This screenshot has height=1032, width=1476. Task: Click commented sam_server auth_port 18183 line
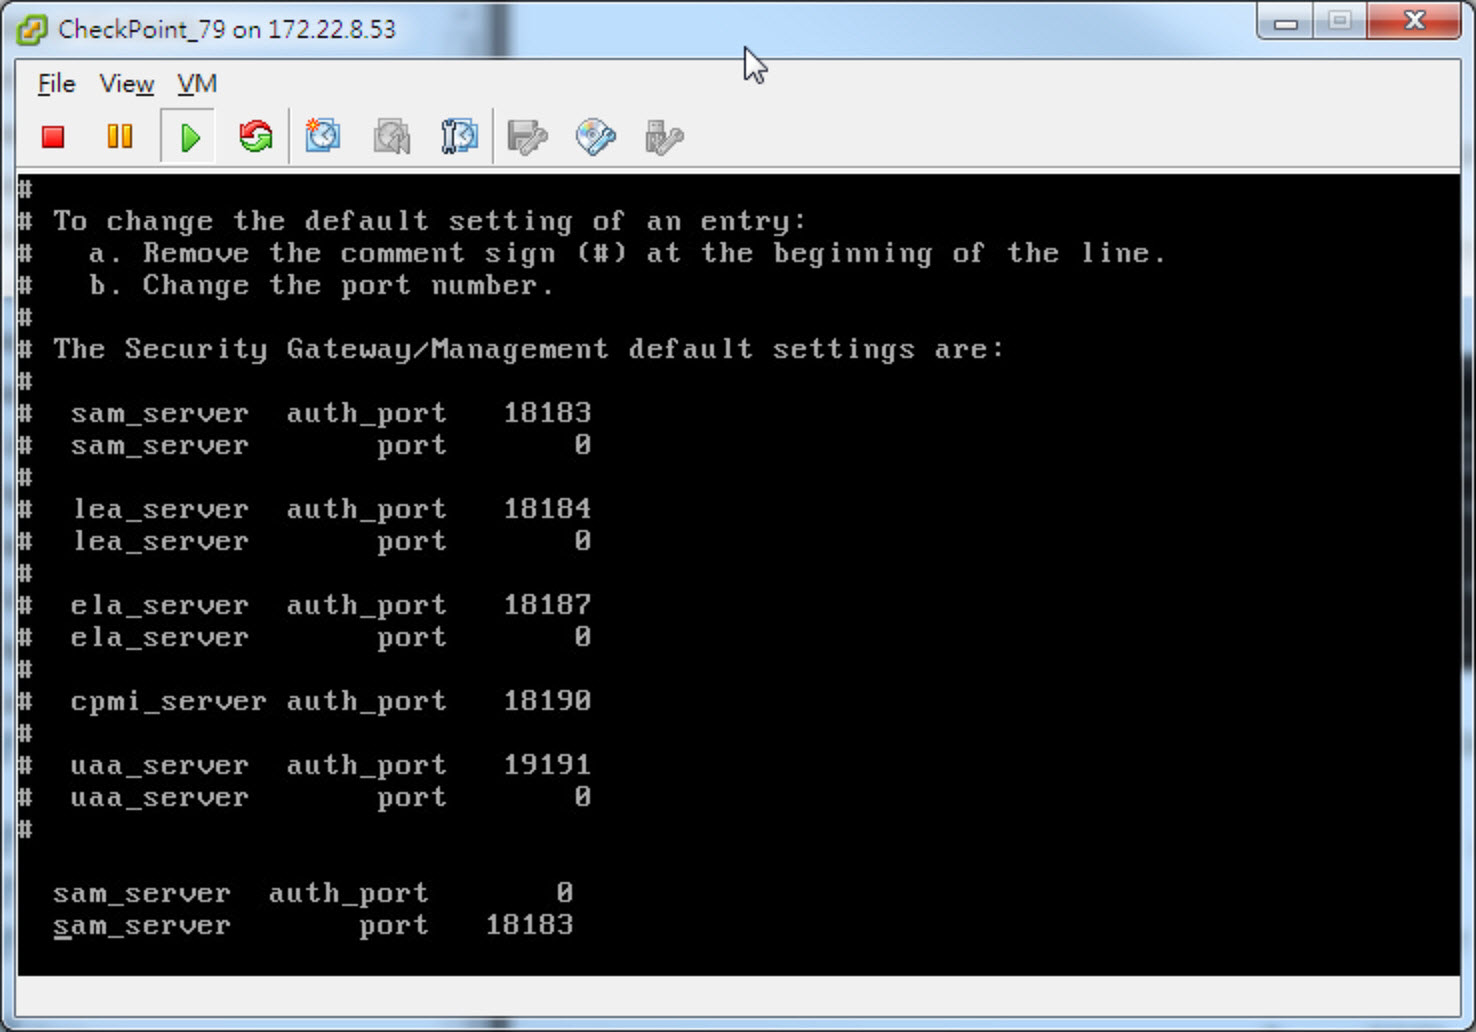306,413
